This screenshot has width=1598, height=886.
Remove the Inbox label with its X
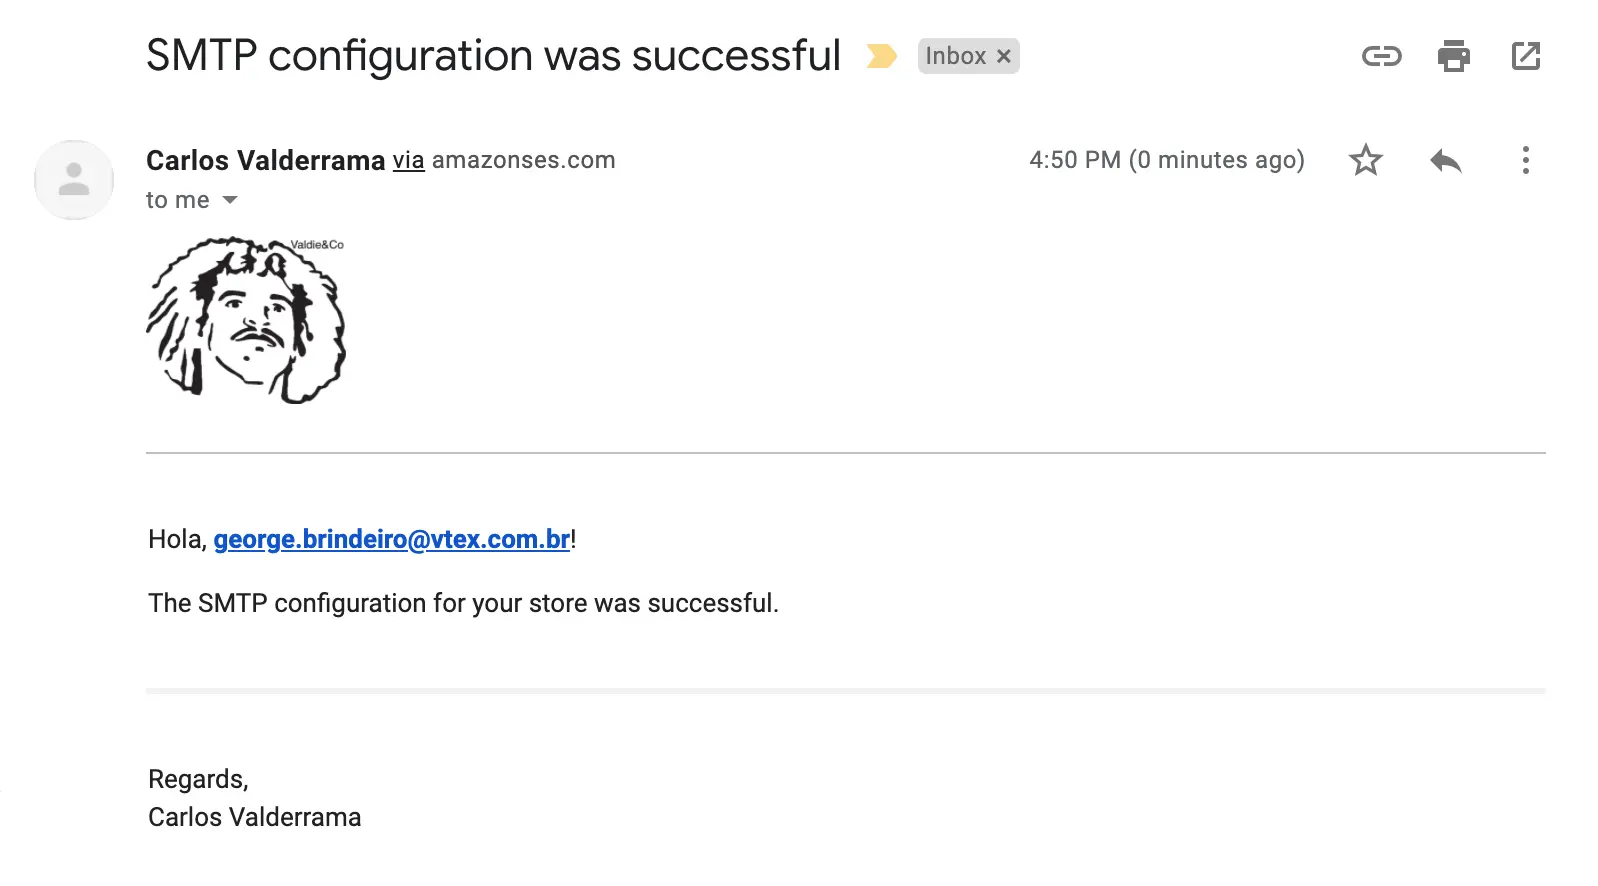[x=1004, y=57]
